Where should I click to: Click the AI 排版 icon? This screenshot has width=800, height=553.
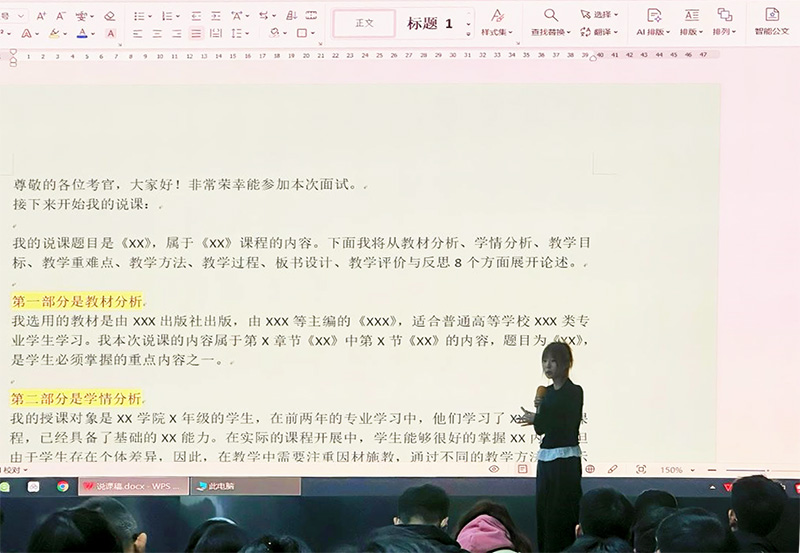(x=654, y=15)
